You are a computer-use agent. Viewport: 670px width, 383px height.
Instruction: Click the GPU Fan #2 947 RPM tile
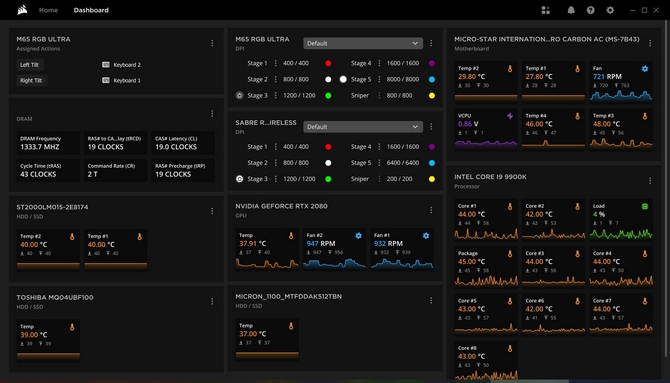[335, 250]
